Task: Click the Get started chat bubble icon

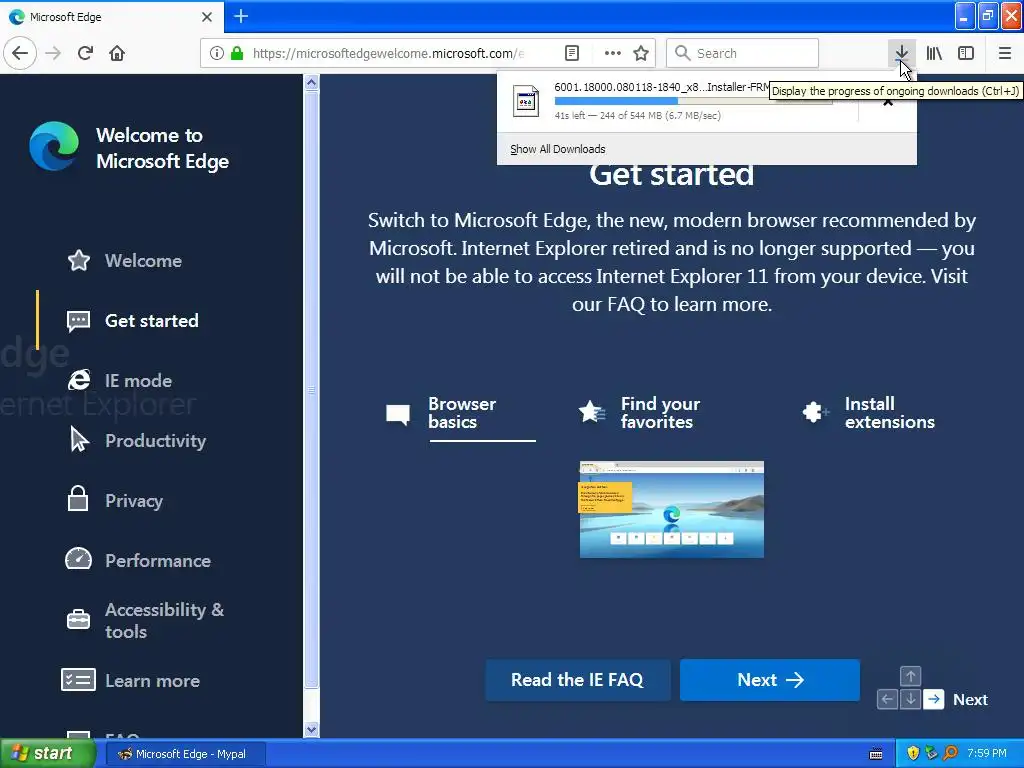Action: 78,321
